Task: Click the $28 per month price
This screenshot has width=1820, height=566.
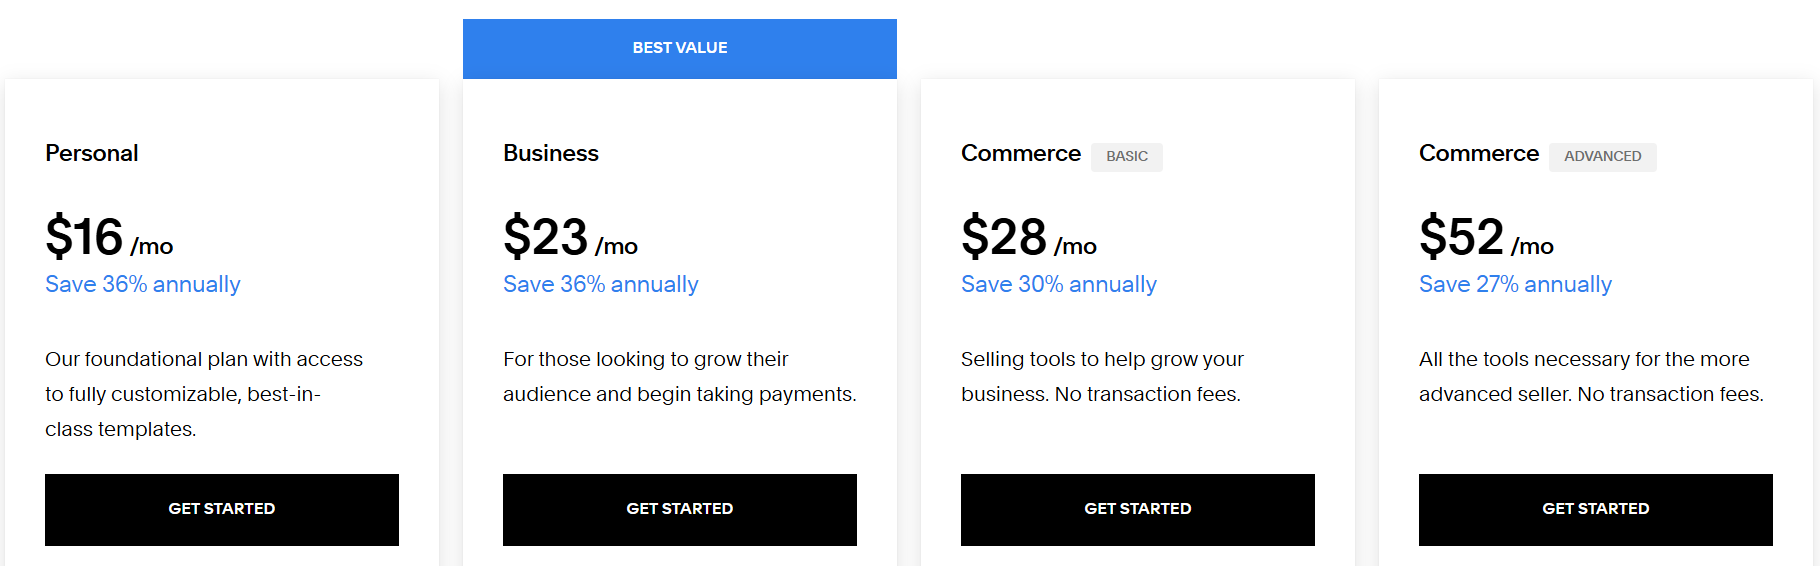Action: tap(1029, 238)
